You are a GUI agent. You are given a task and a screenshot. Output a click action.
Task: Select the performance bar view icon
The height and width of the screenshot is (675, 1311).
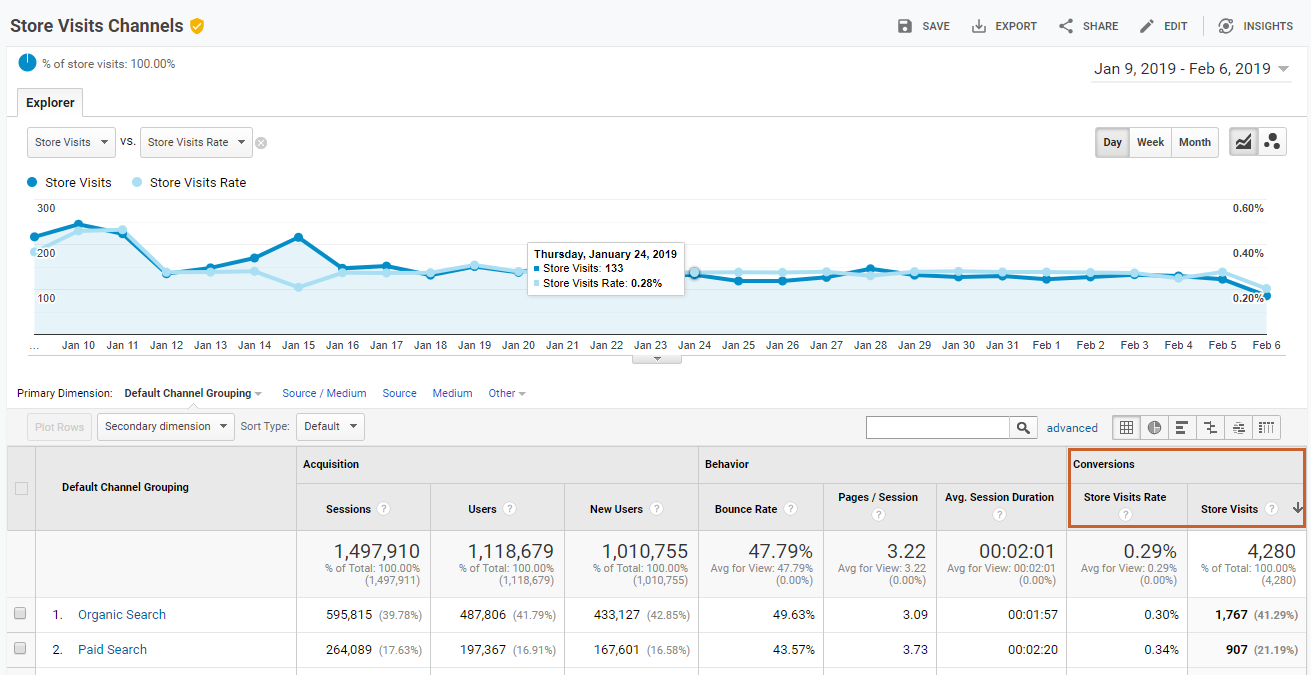pyautogui.click(x=1182, y=427)
